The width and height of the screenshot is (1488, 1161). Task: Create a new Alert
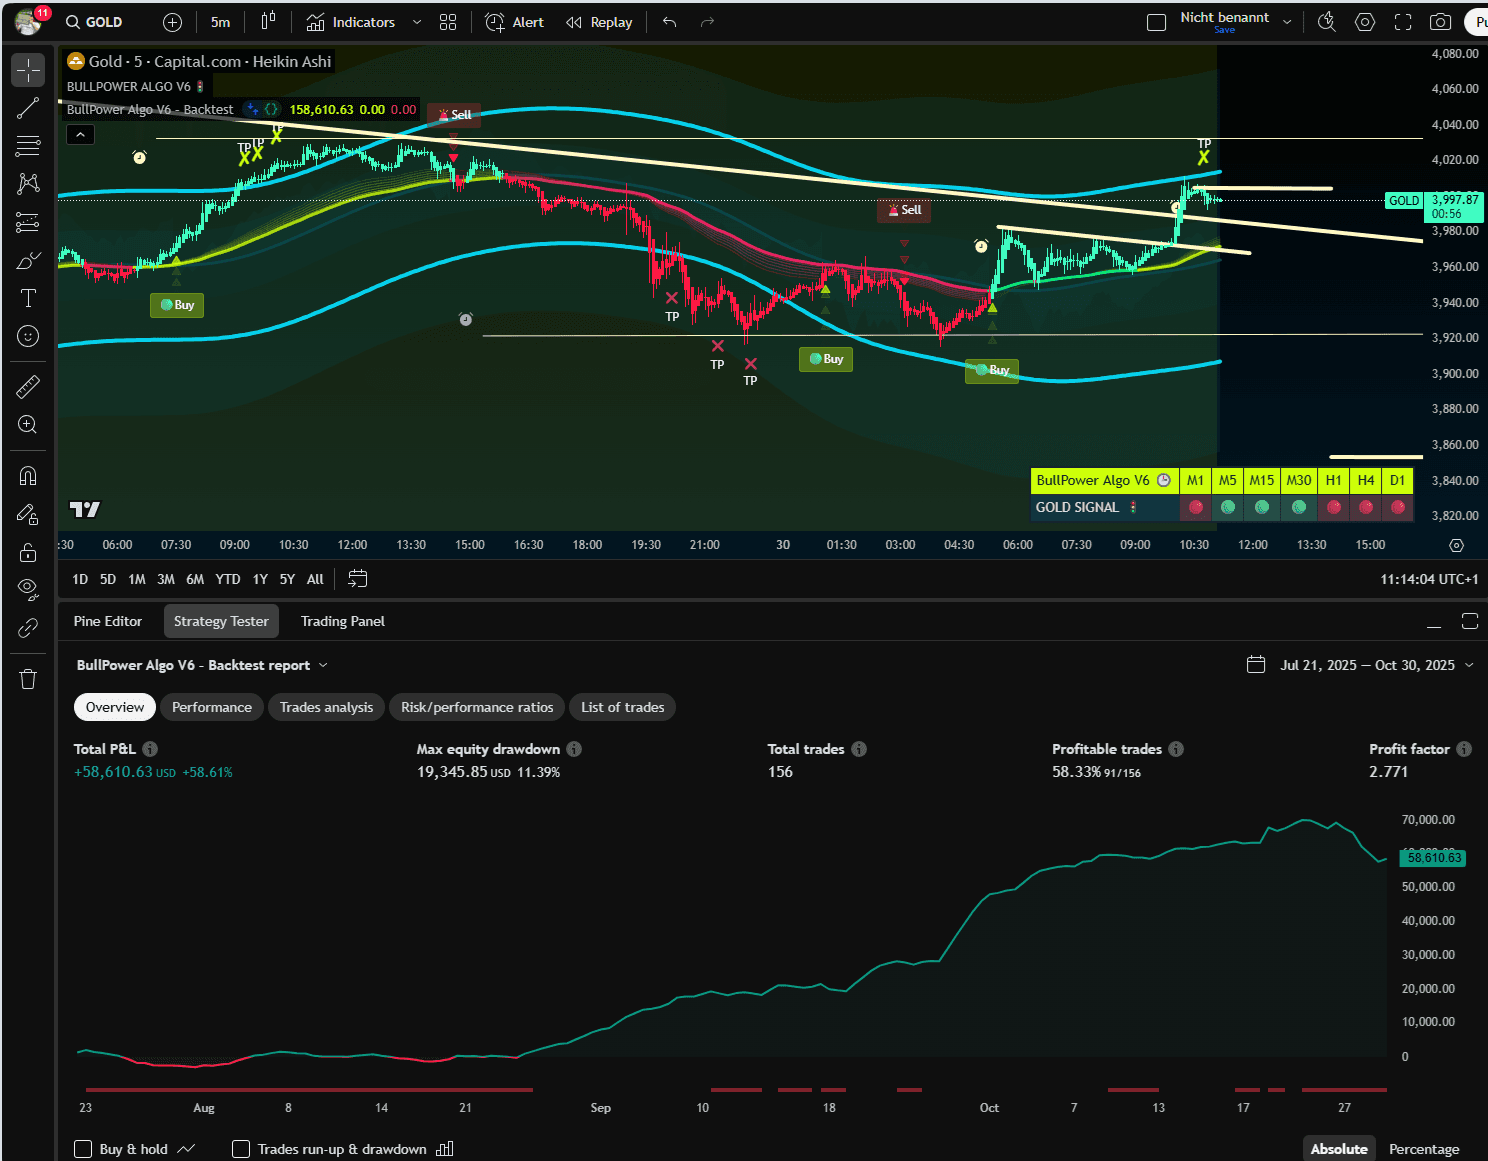point(515,22)
